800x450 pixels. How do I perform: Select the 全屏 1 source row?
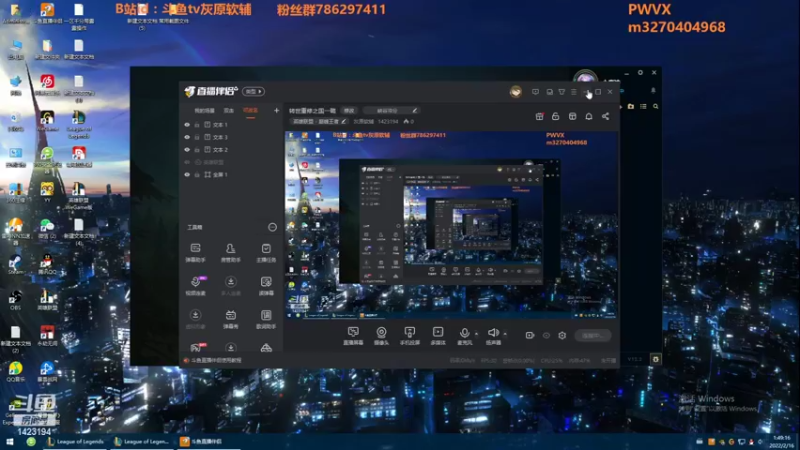(232, 174)
